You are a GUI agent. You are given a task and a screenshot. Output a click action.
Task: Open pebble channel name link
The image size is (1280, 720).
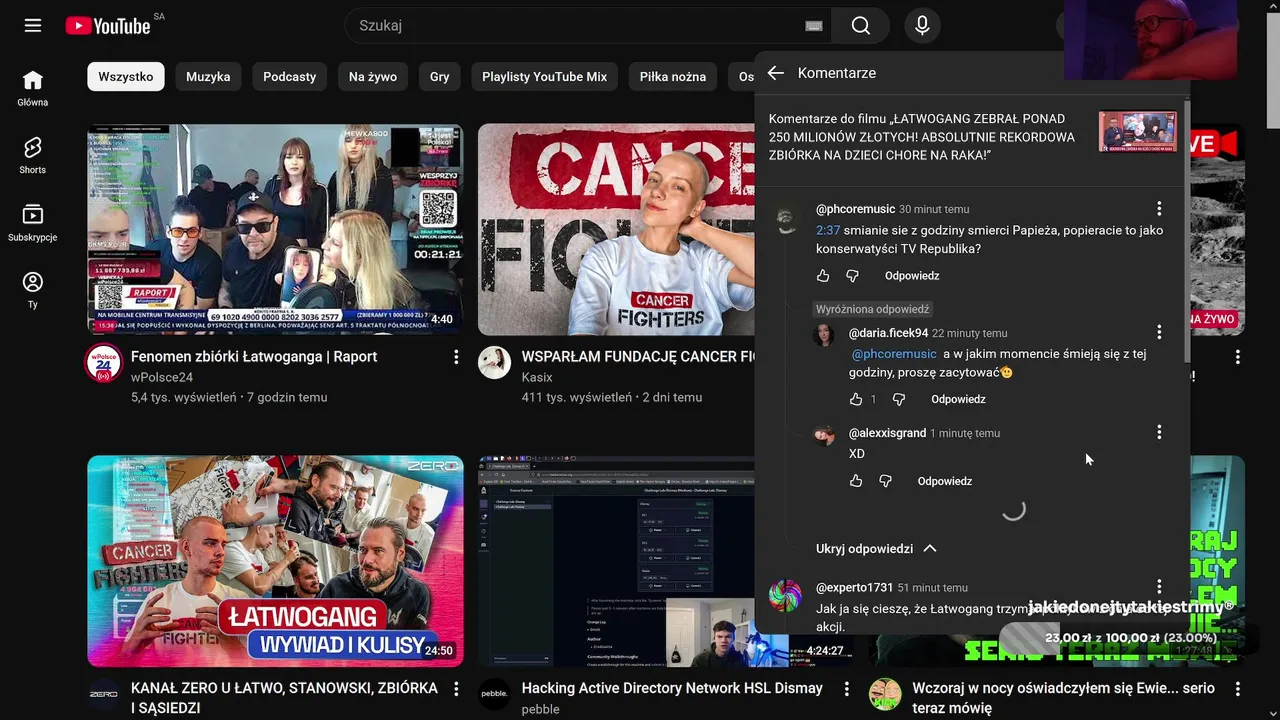[541, 709]
